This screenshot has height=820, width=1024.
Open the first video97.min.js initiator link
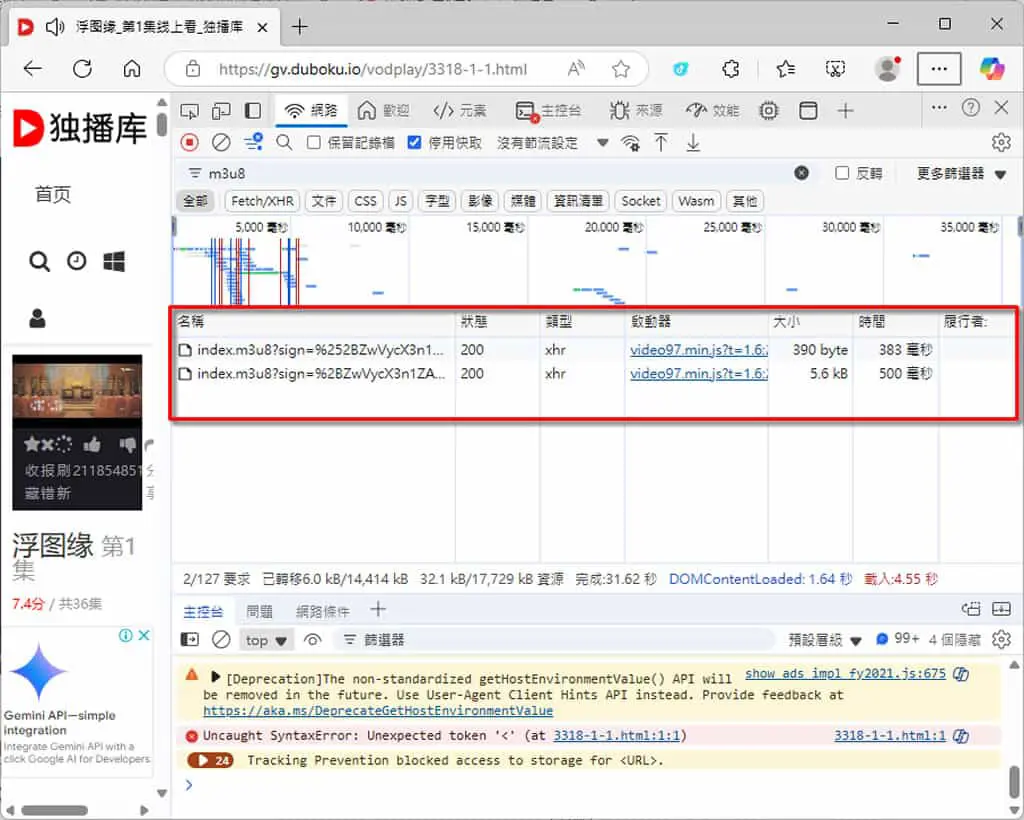(x=698, y=350)
